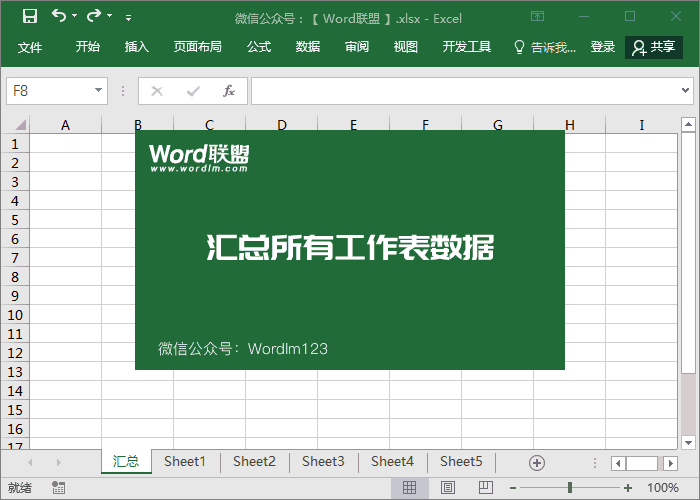The width and height of the screenshot is (700, 500).
Task: Click the 就绪 status bar text
Action: (x=20, y=488)
